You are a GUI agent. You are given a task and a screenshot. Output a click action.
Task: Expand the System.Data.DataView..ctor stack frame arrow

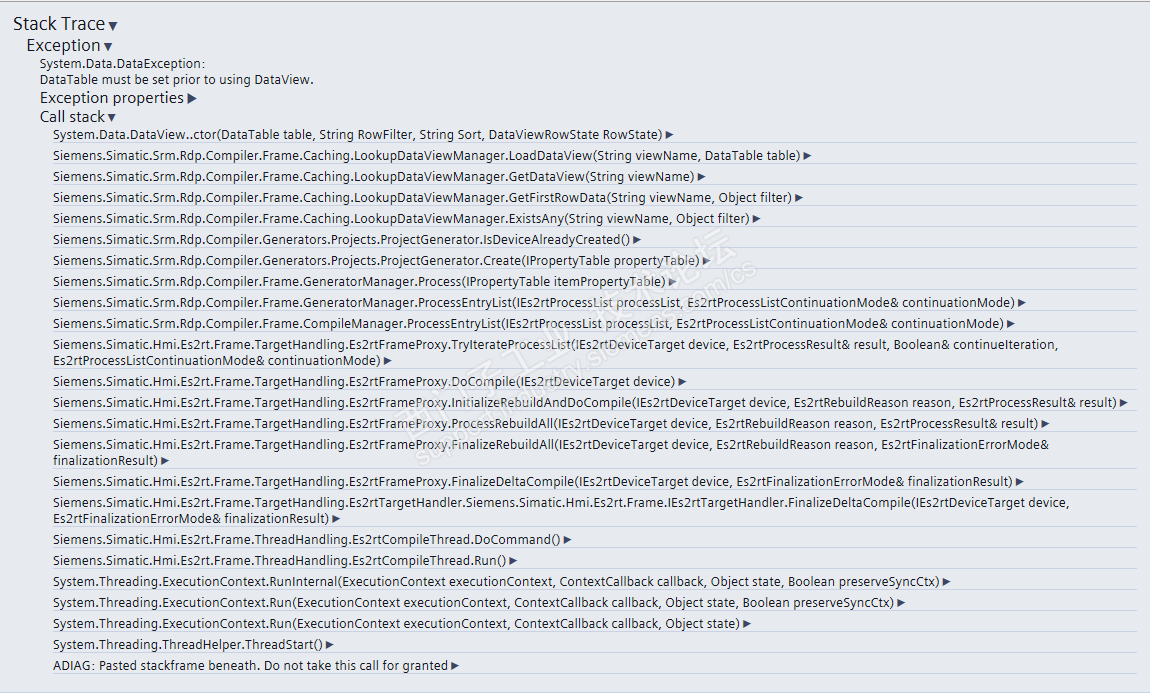click(670, 135)
